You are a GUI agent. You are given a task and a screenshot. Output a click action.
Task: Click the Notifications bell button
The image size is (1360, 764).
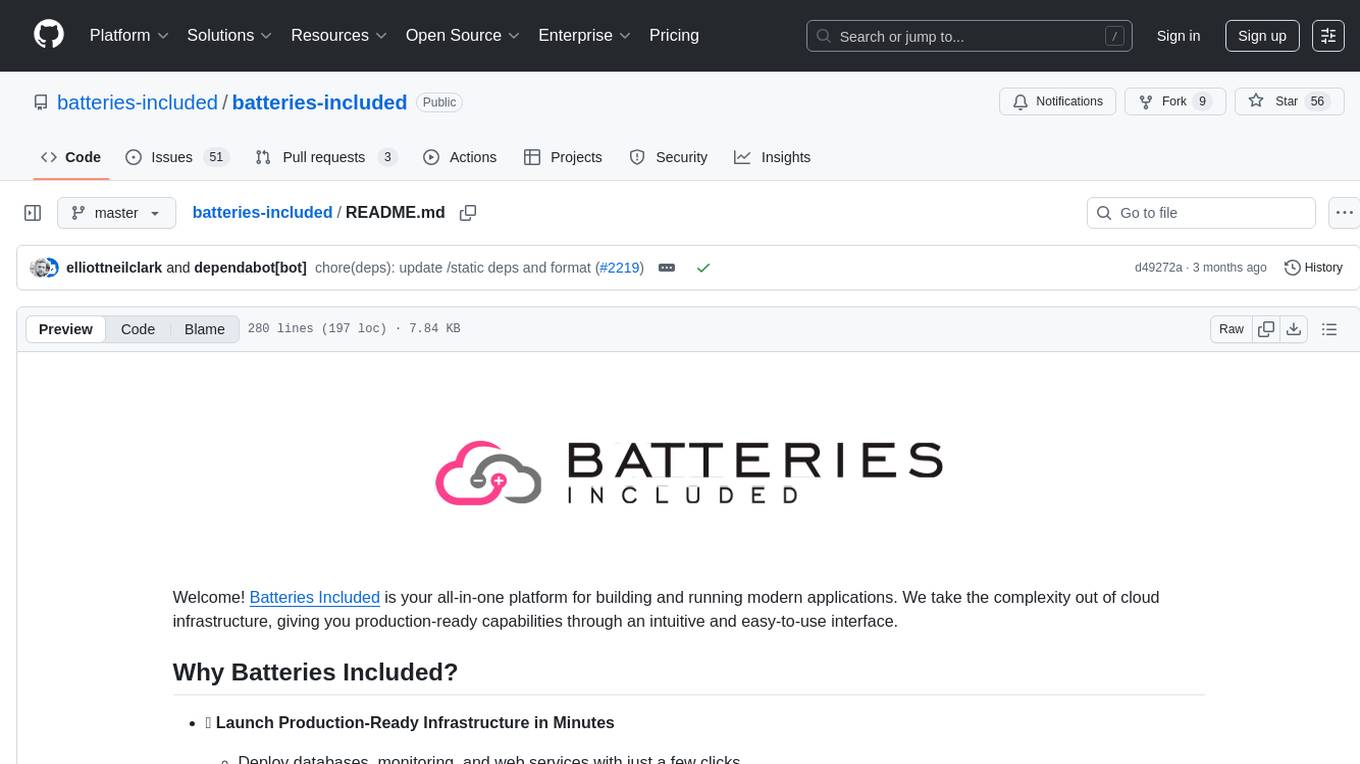pos(1057,102)
